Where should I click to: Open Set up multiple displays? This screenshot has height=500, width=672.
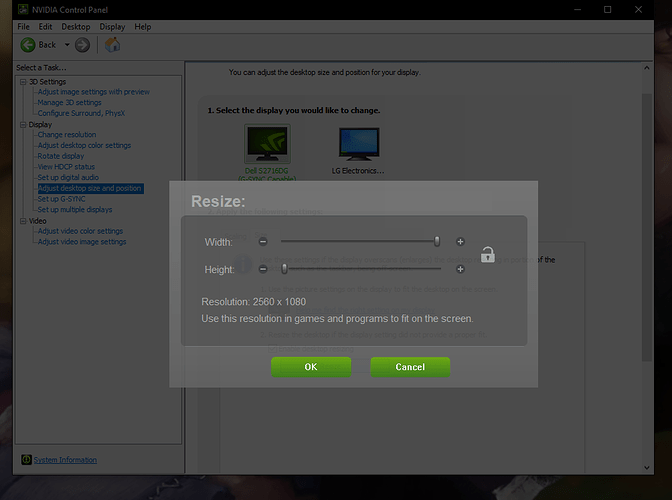pyautogui.click(x=75, y=210)
